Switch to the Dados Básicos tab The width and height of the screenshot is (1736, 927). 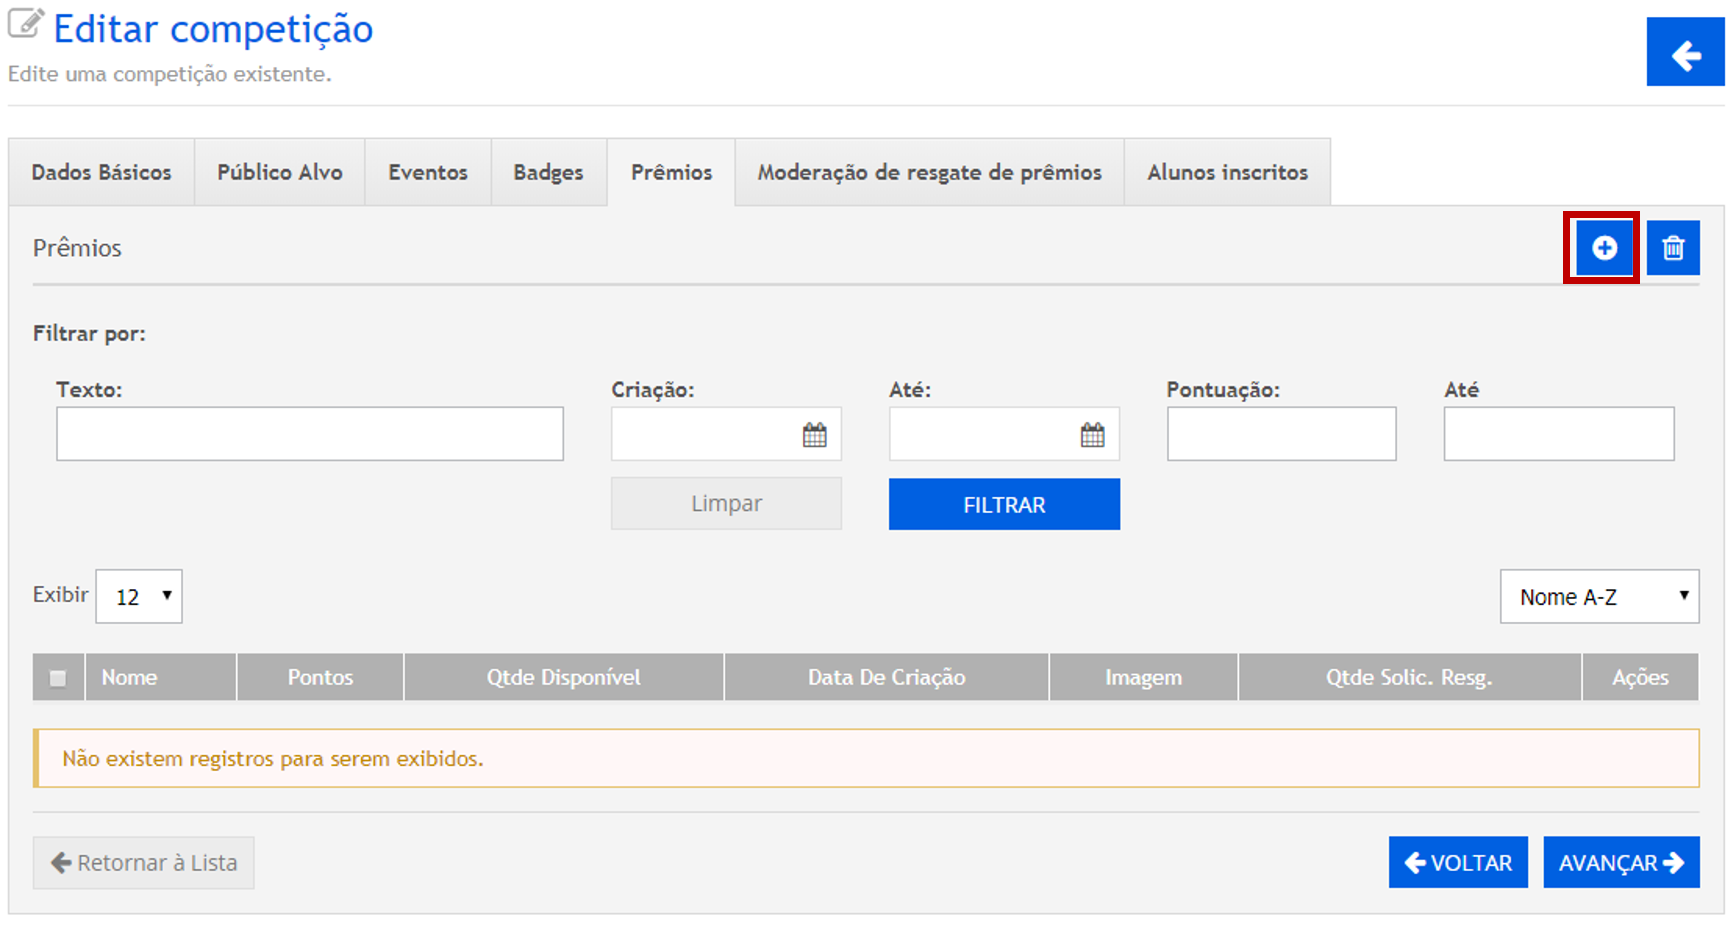(101, 173)
